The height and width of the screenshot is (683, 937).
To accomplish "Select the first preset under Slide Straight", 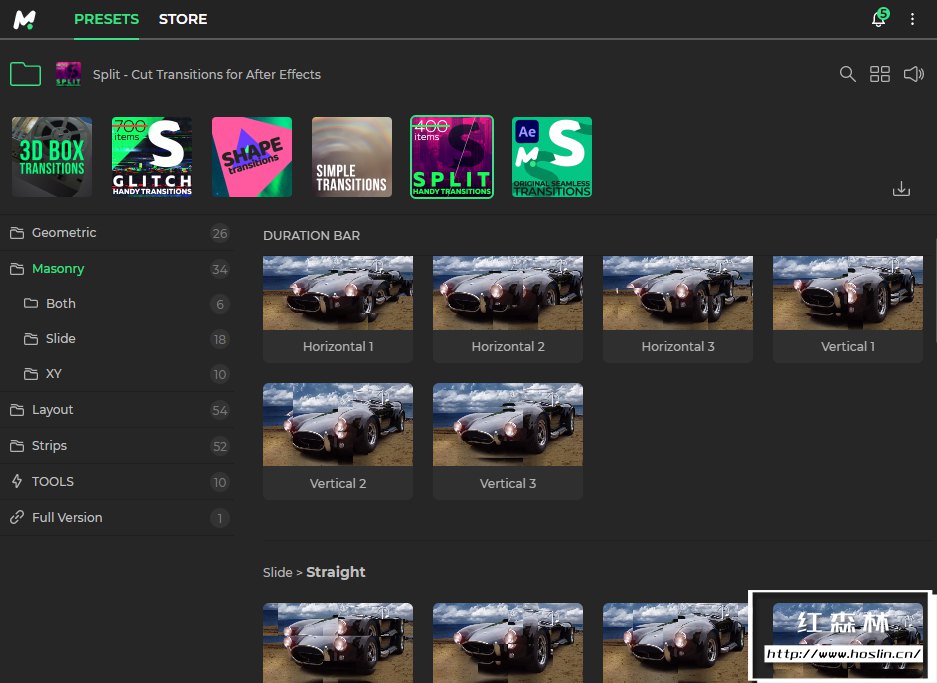I will coord(338,642).
